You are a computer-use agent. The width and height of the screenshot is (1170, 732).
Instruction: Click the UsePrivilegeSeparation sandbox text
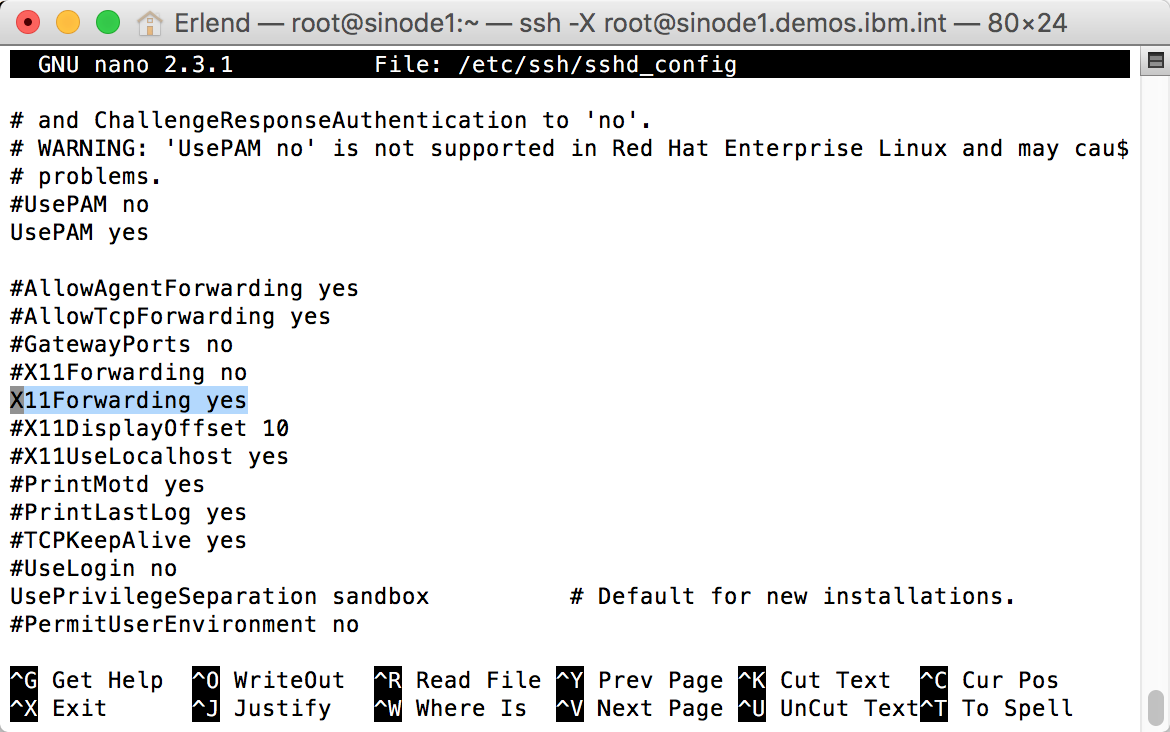click(x=220, y=596)
